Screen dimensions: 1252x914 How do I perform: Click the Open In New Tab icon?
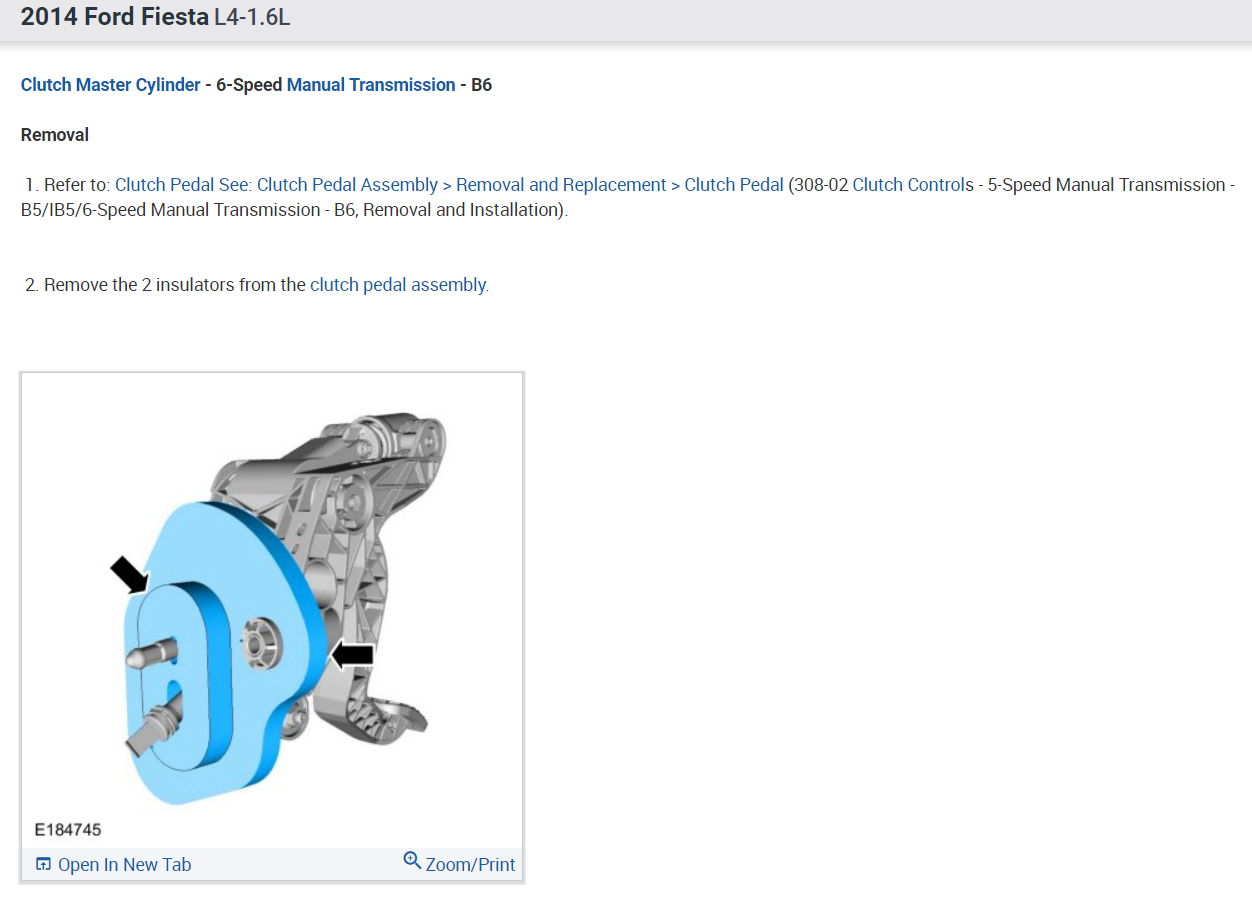(x=43, y=864)
